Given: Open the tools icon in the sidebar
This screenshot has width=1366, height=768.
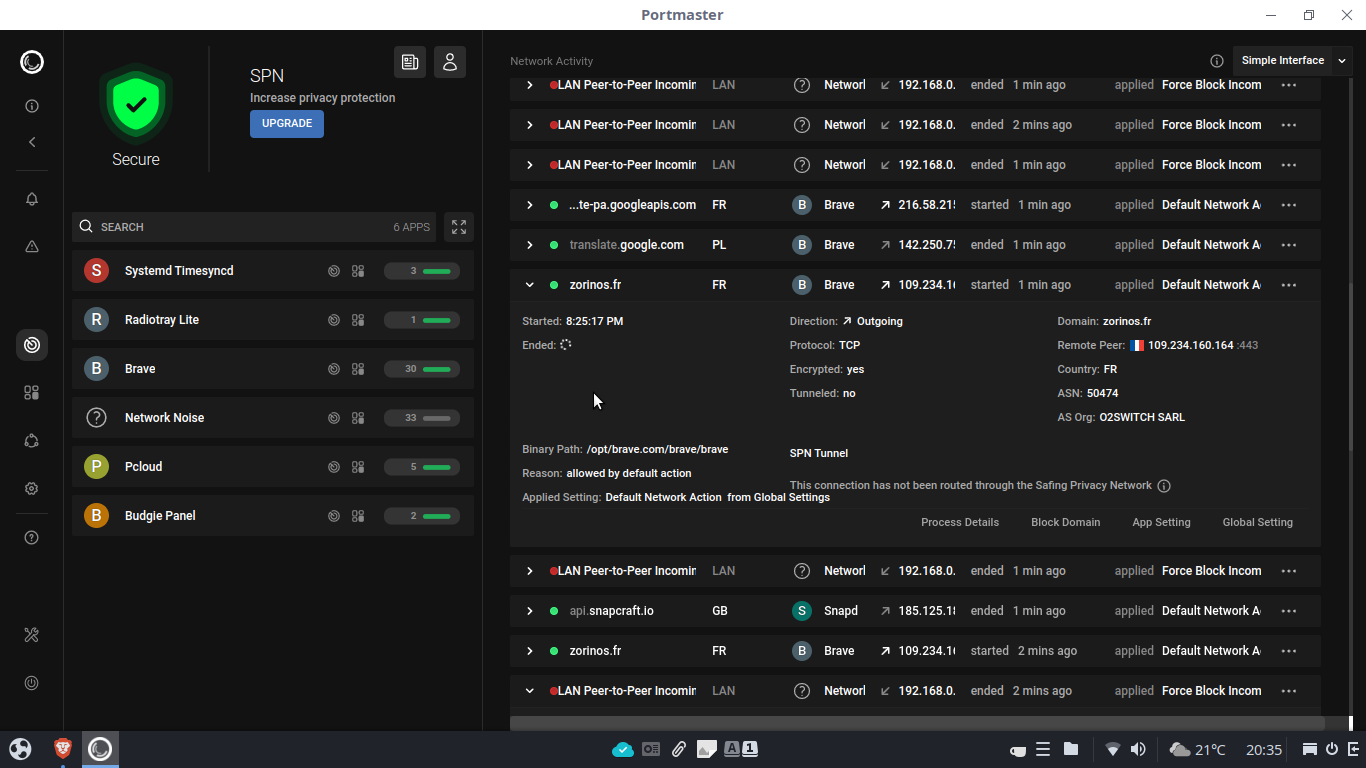Looking at the screenshot, I should point(31,635).
